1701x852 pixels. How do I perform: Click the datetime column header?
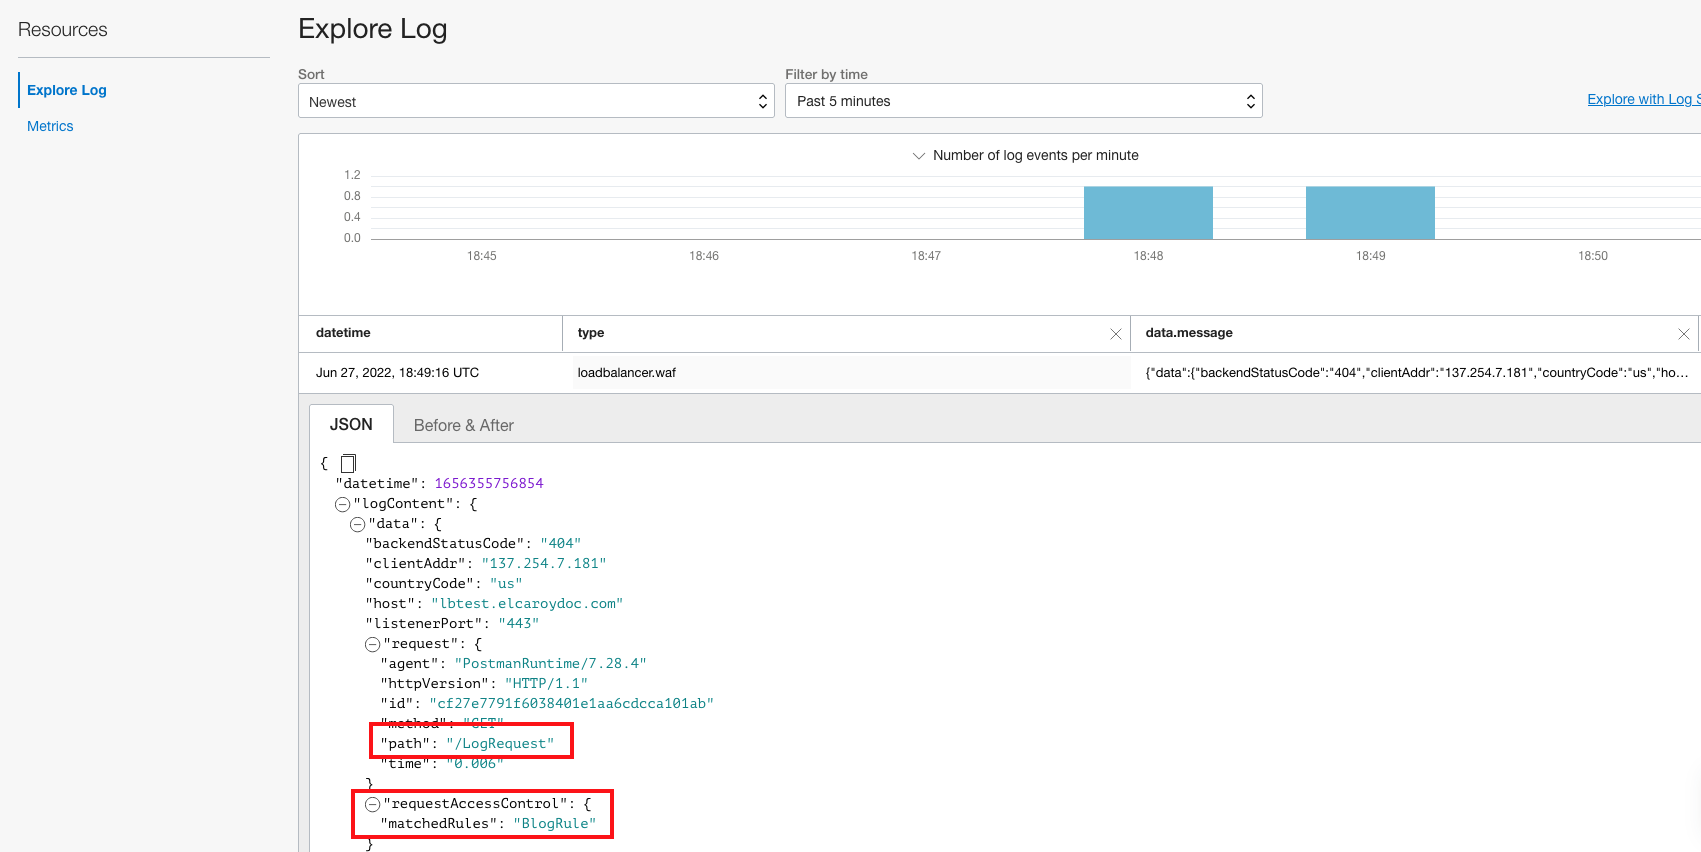(x=343, y=333)
